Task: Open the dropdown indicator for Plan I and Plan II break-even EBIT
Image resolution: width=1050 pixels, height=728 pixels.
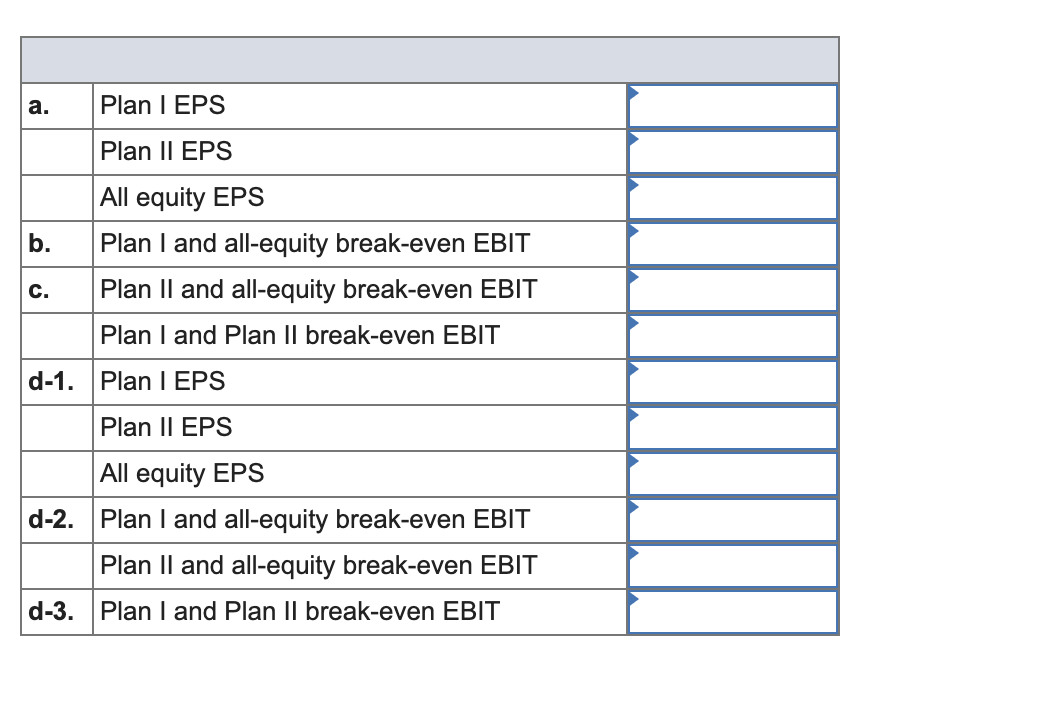Action: pyautogui.click(x=632, y=322)
